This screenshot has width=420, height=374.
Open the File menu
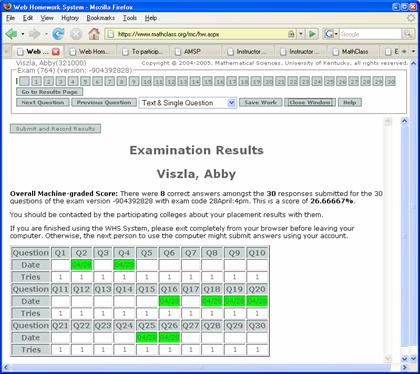coord(10,18)
